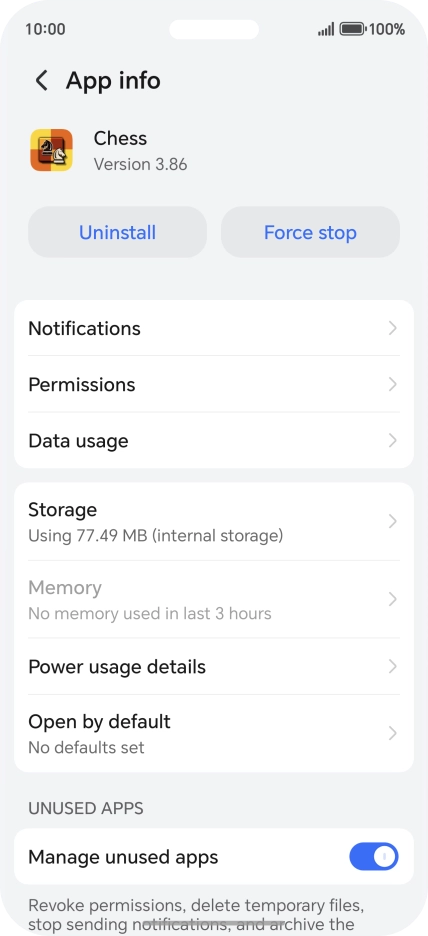Click the Storage row chevron
The width and height of the screenshot is (428, 936).
pyautogui.click(x=392, y=522)
